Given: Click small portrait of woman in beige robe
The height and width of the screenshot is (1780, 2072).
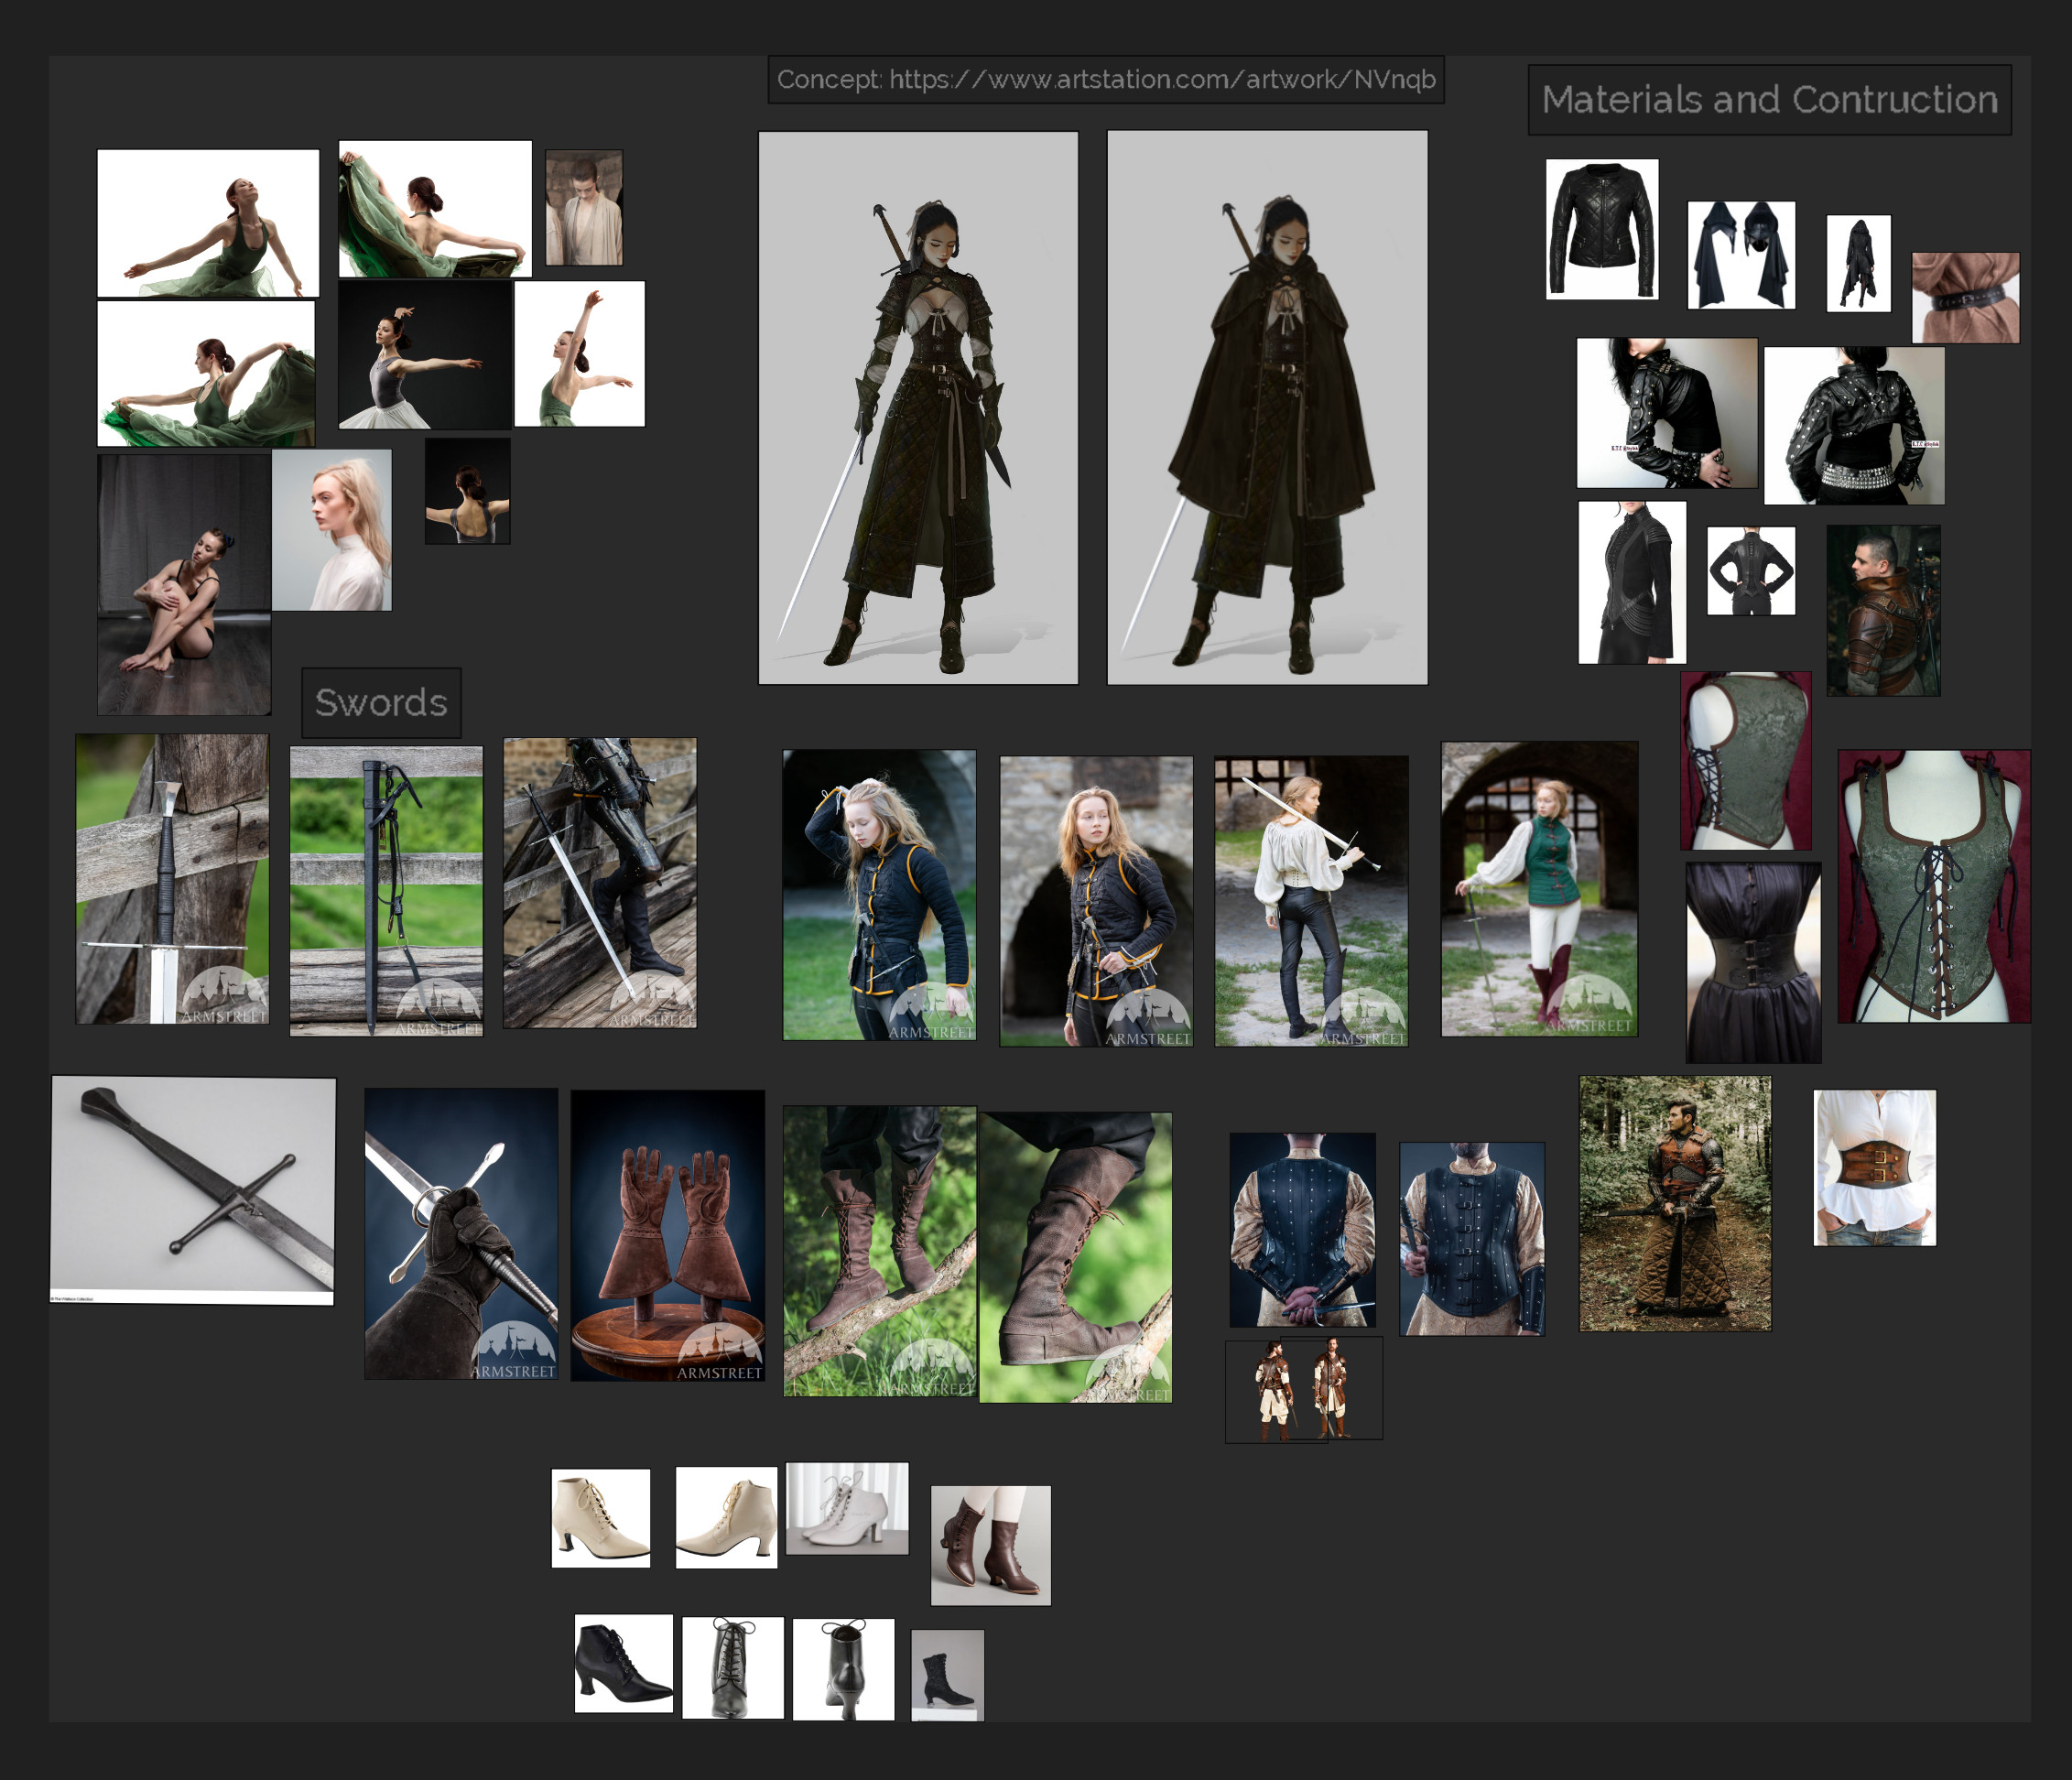Looking at the screenshot, I should [584, 208].
